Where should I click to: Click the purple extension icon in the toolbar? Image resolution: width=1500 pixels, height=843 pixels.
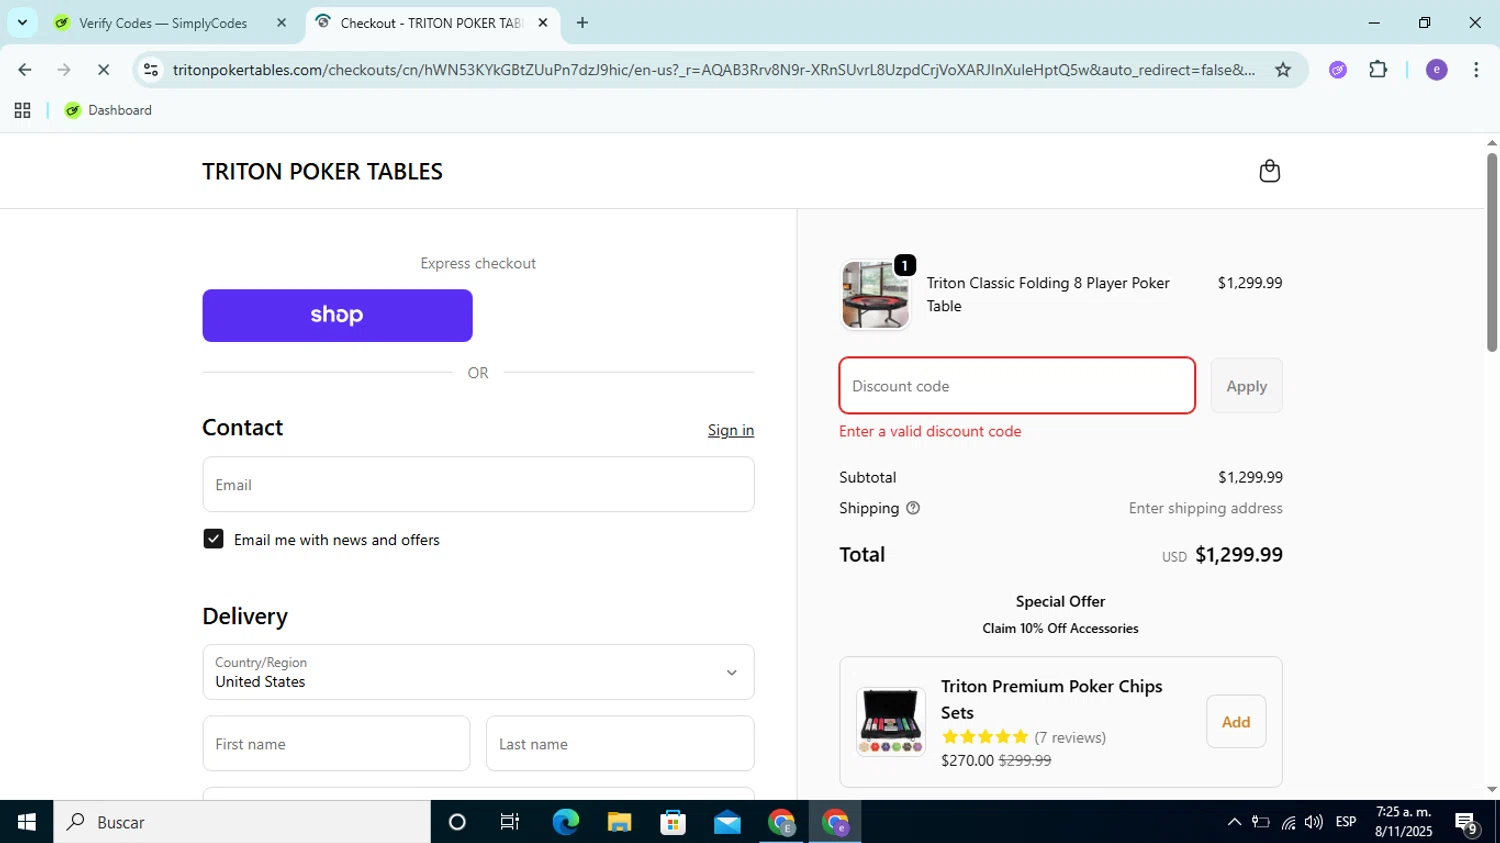point(1337,70)
